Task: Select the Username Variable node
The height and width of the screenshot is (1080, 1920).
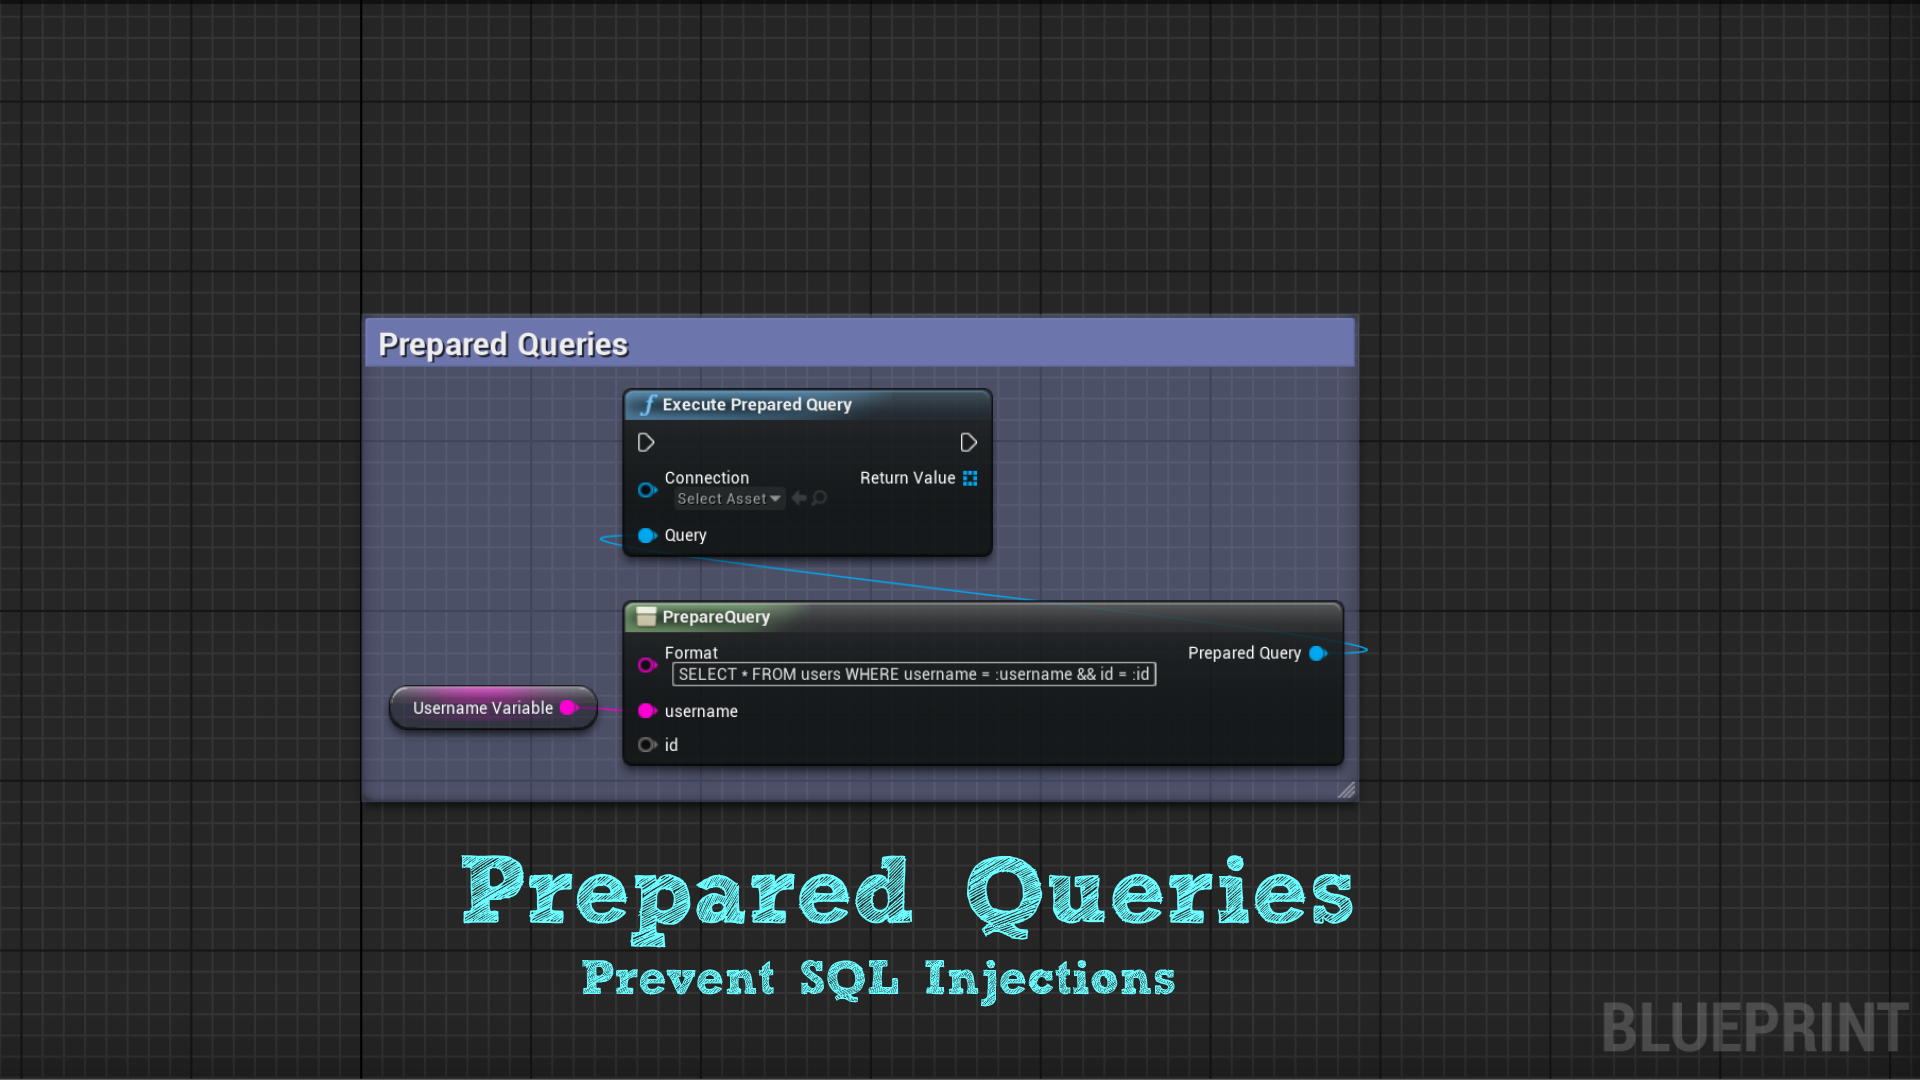Action: pos(482,708)
